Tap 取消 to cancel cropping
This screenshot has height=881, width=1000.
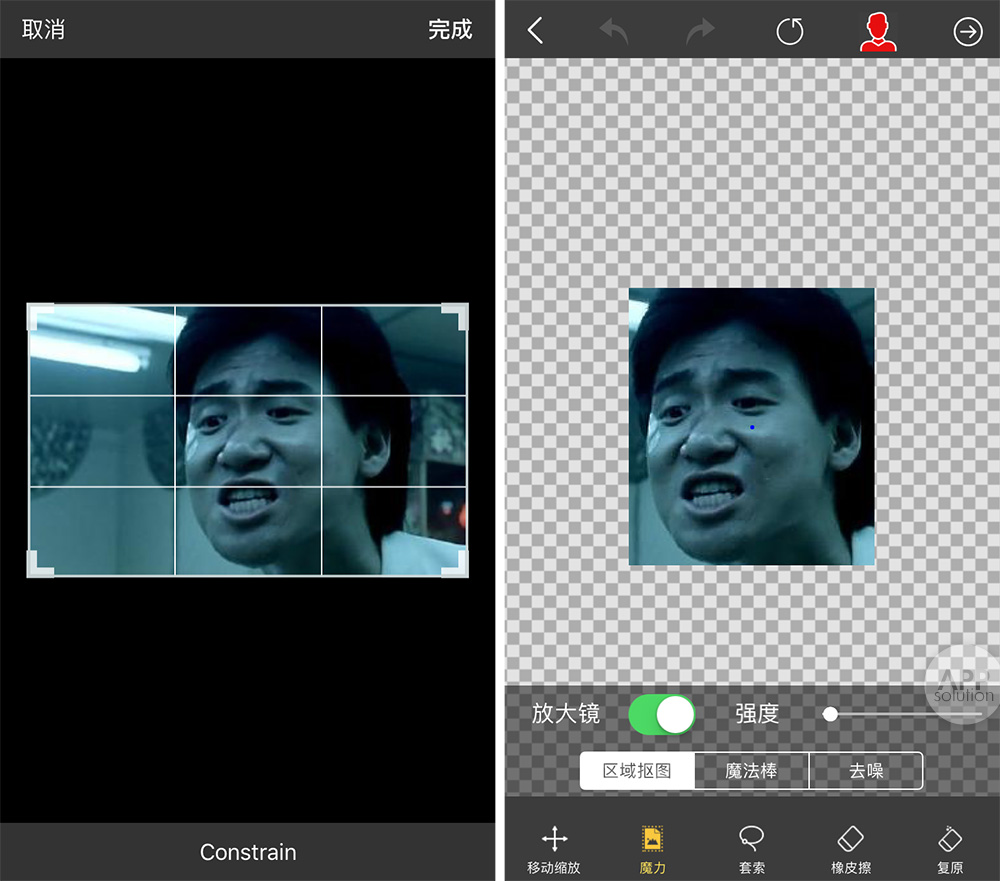(x=44, y=29)
